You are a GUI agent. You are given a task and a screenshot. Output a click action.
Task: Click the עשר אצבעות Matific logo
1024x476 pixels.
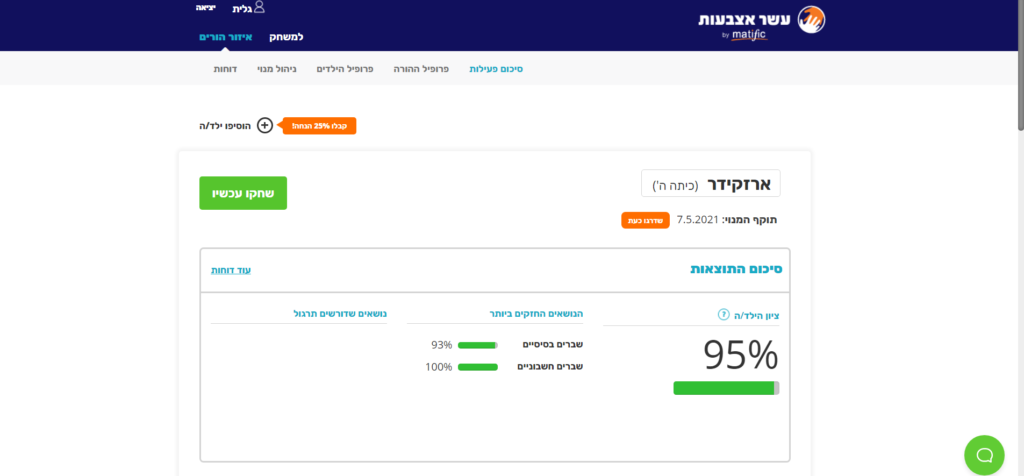click(x=761, y=23)
